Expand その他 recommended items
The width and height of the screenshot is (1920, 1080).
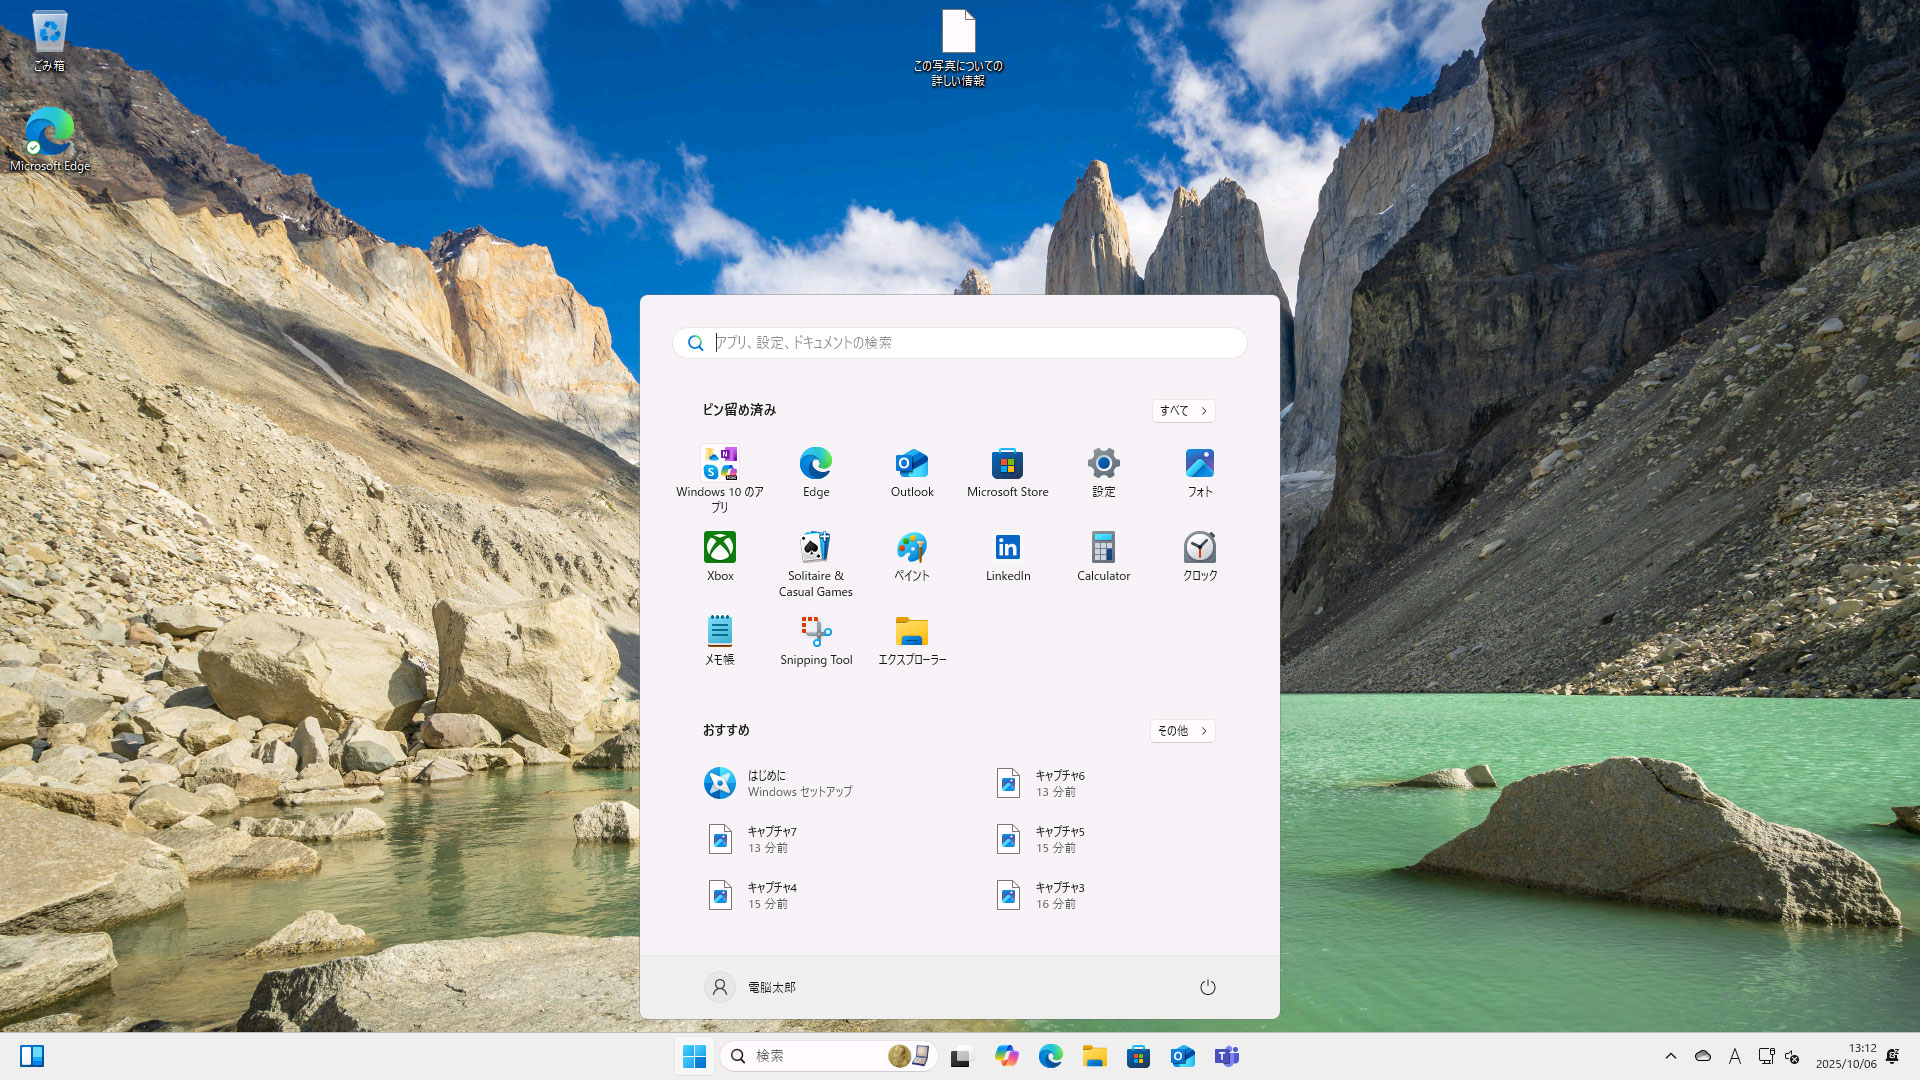[x=1182, y=730]
